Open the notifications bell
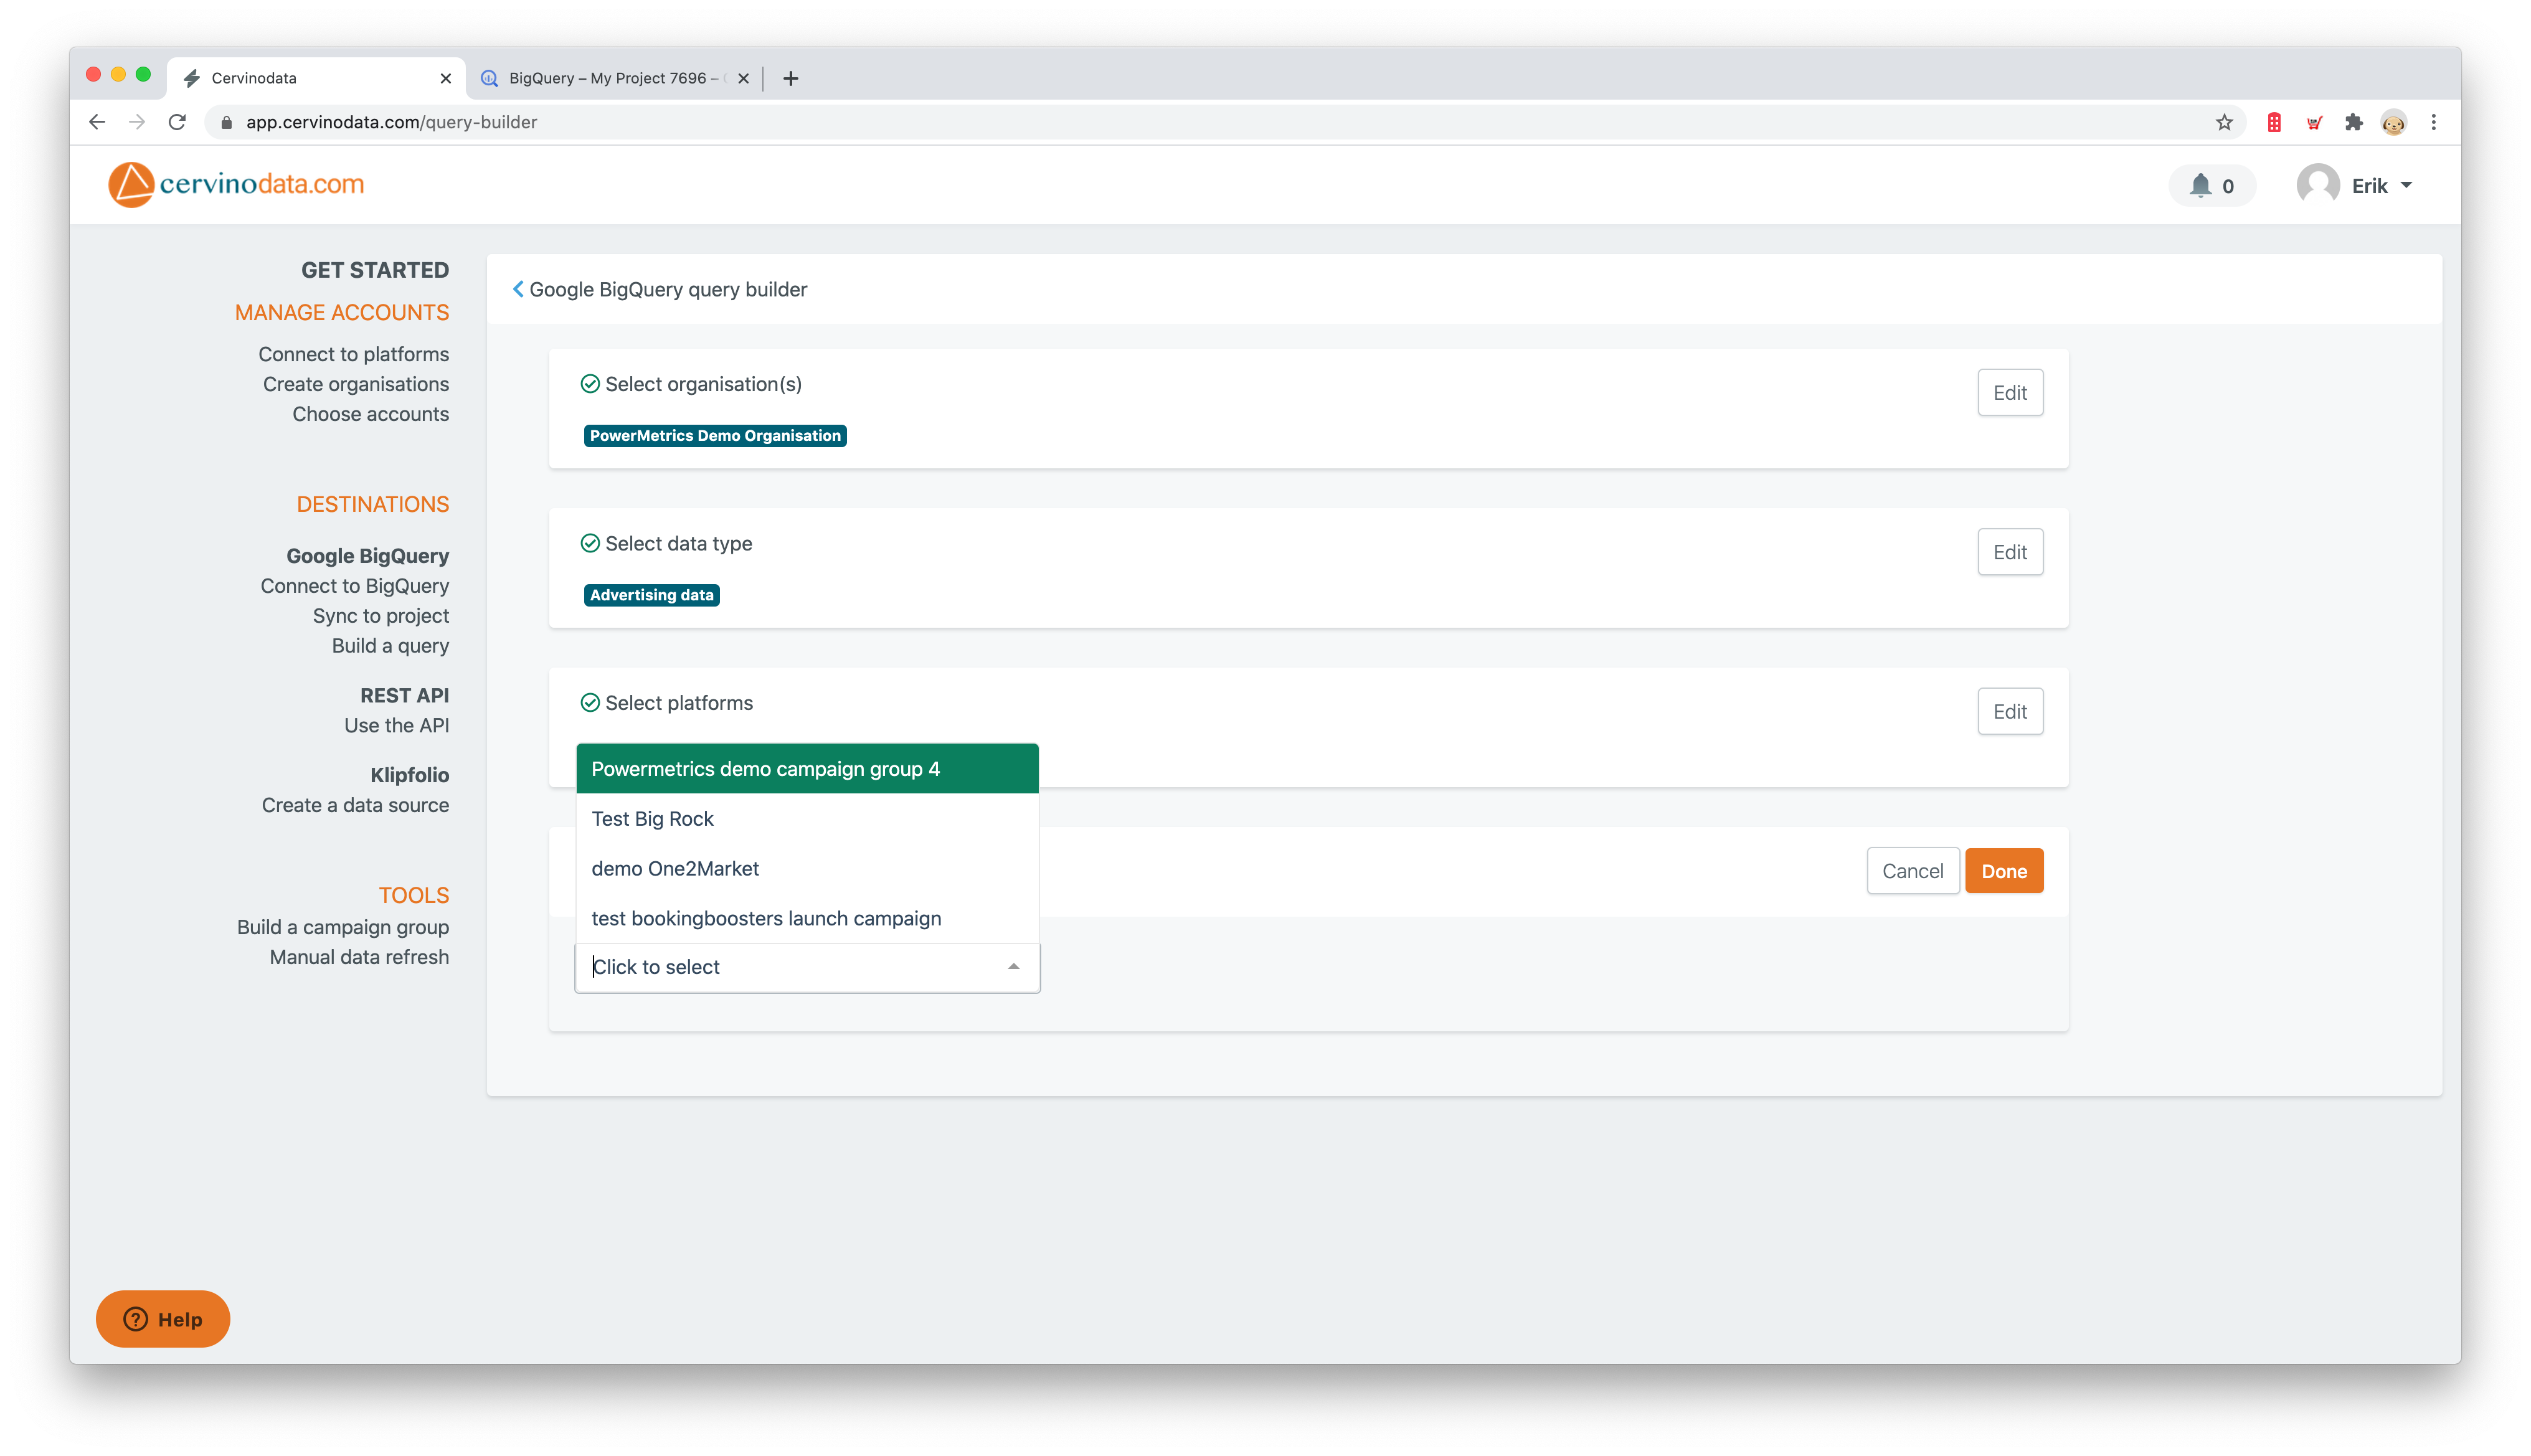 coord(2200,186)
